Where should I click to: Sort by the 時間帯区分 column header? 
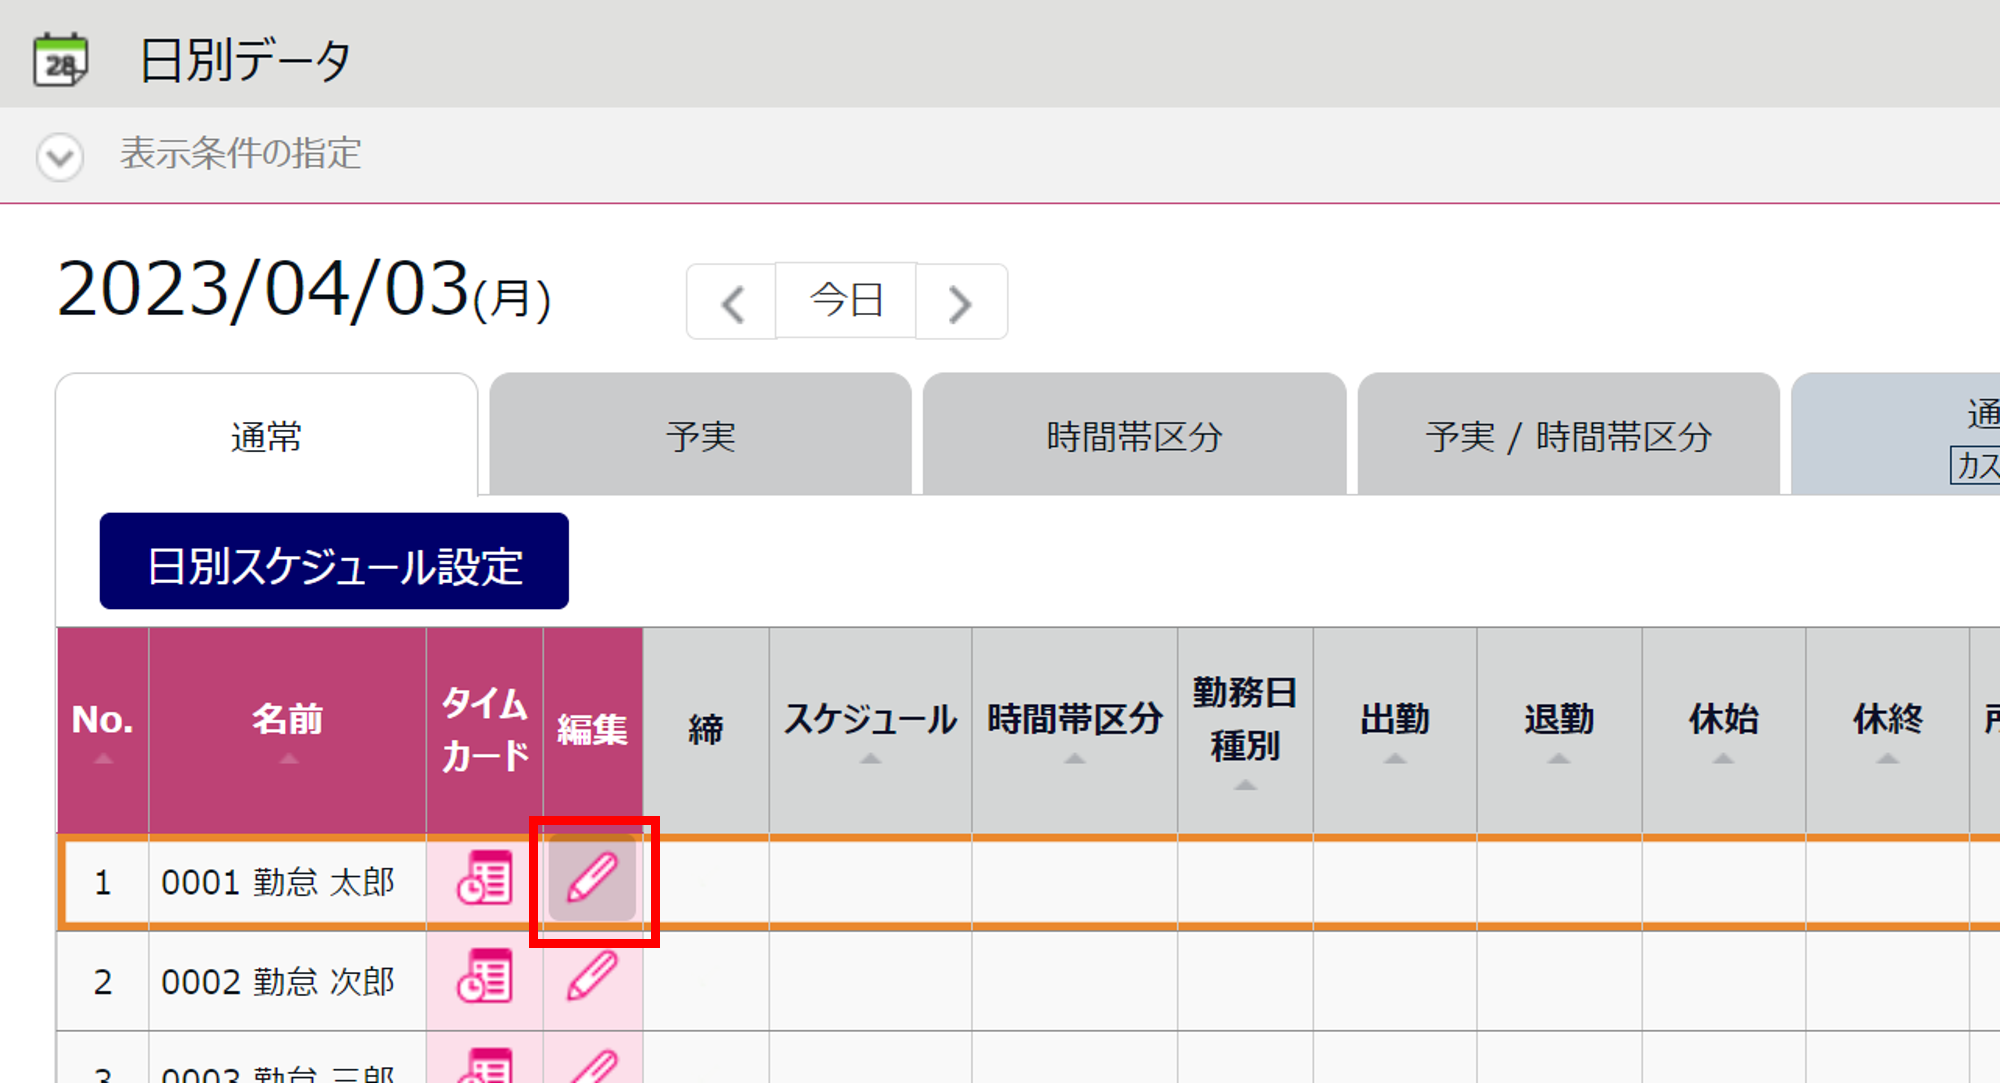click(1075, 730)
